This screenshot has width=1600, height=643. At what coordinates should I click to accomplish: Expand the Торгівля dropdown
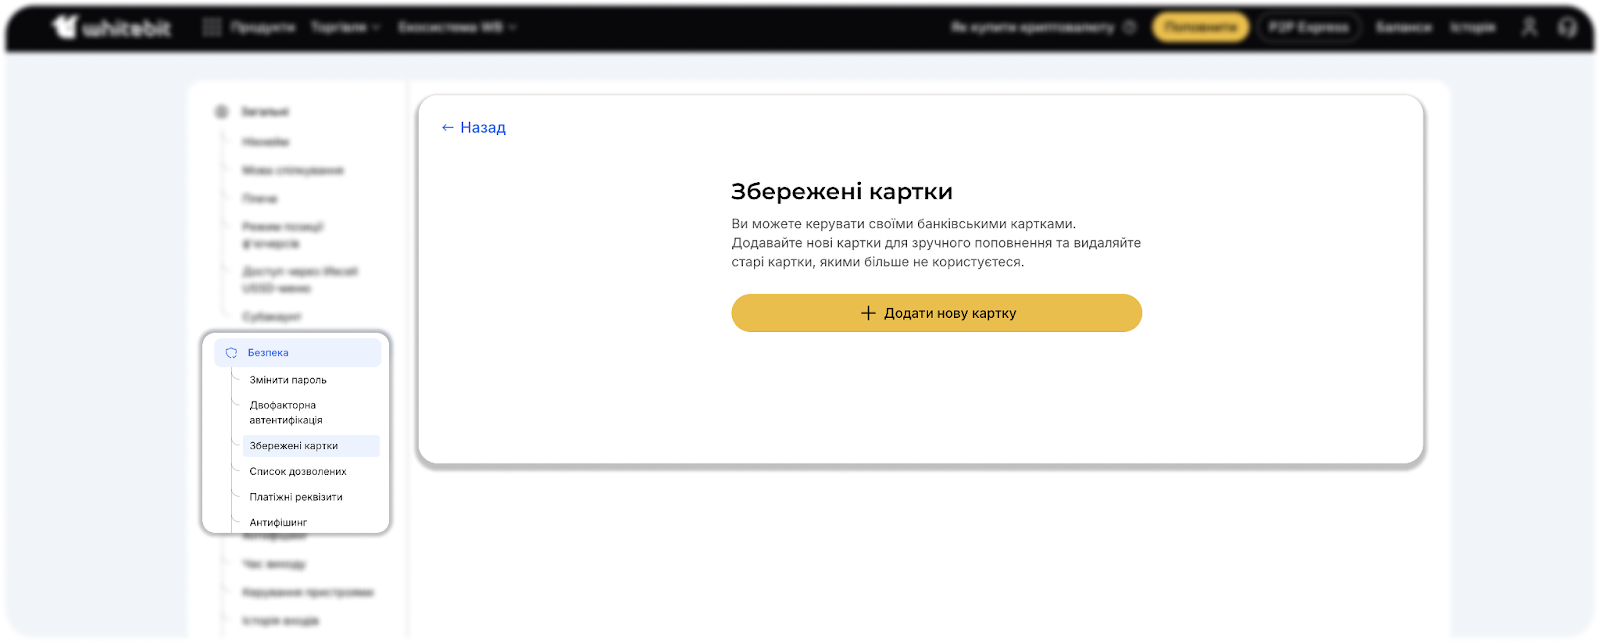click(x=345, y=27)
